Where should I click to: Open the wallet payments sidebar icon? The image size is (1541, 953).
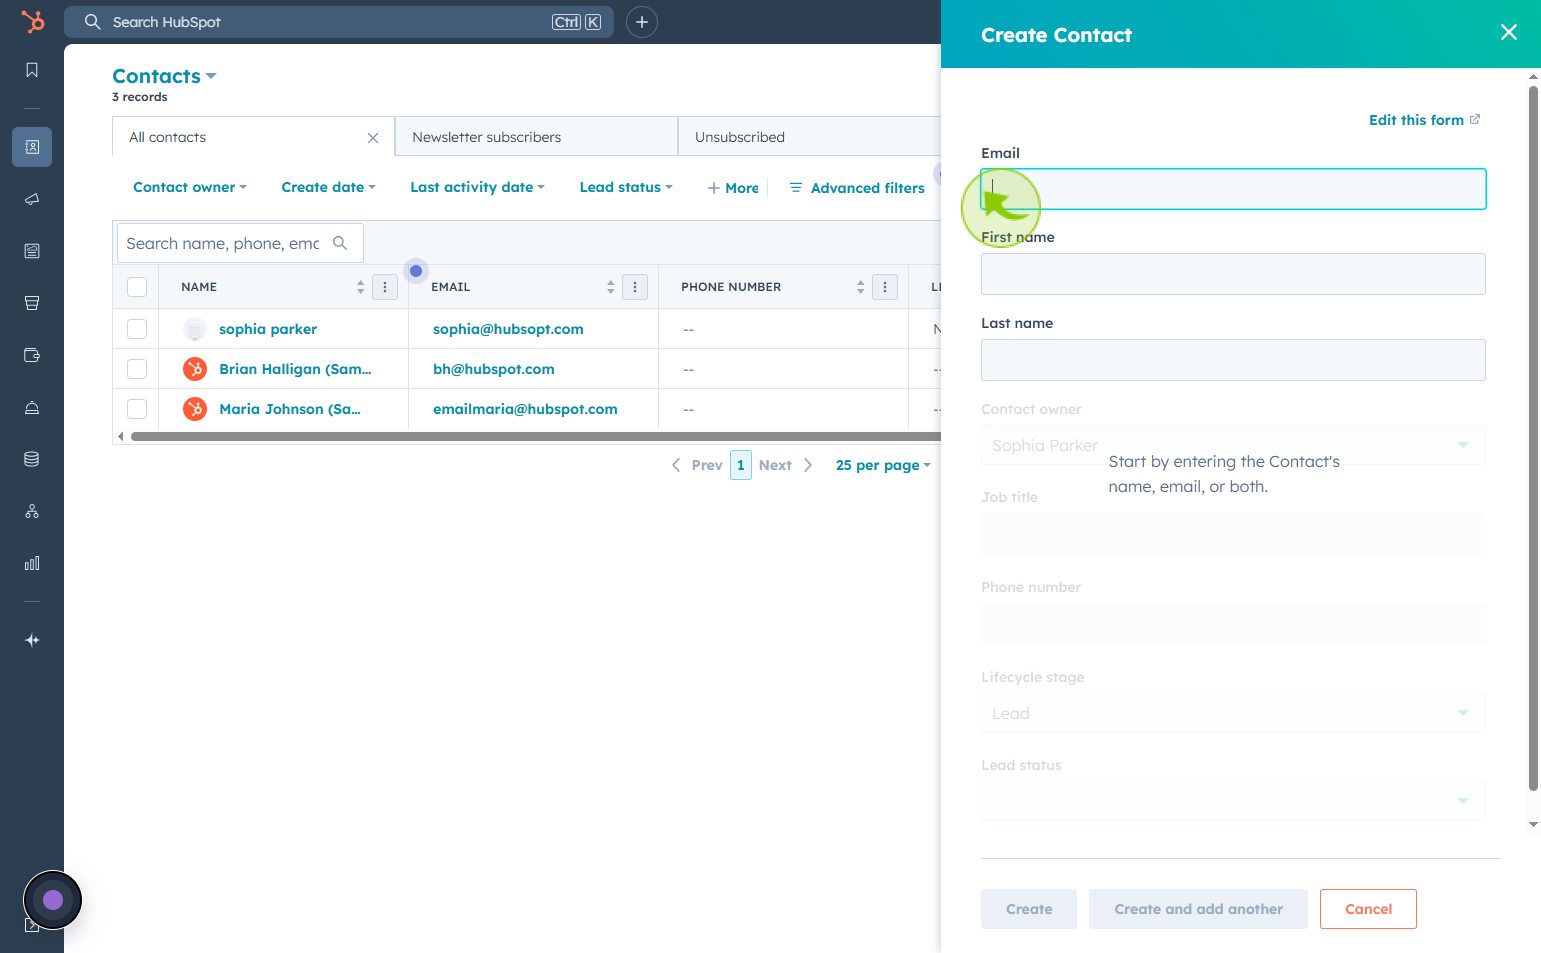point(32,355)
